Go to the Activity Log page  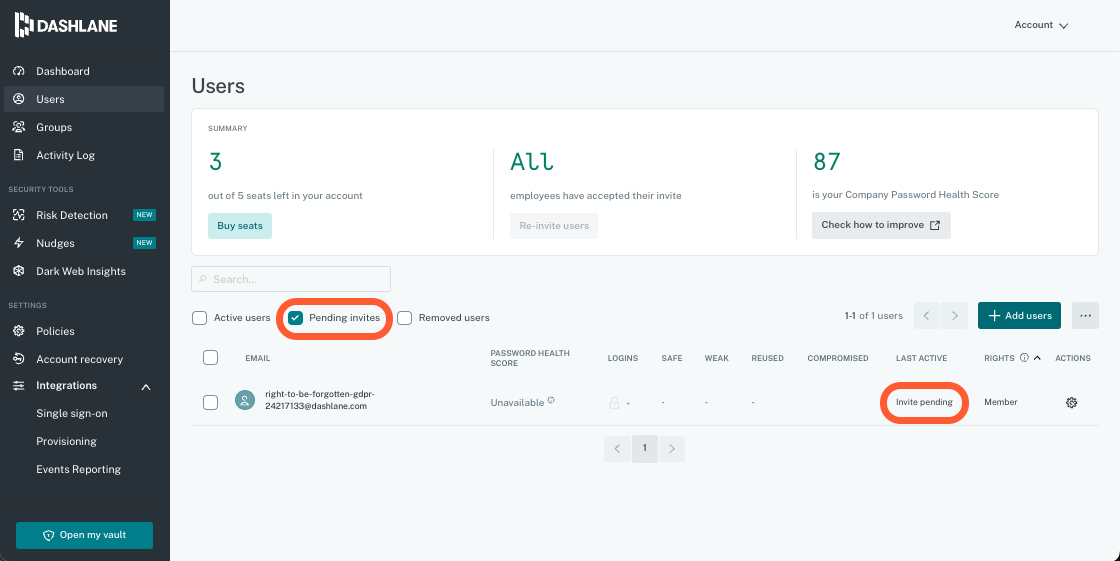[65, 155]
